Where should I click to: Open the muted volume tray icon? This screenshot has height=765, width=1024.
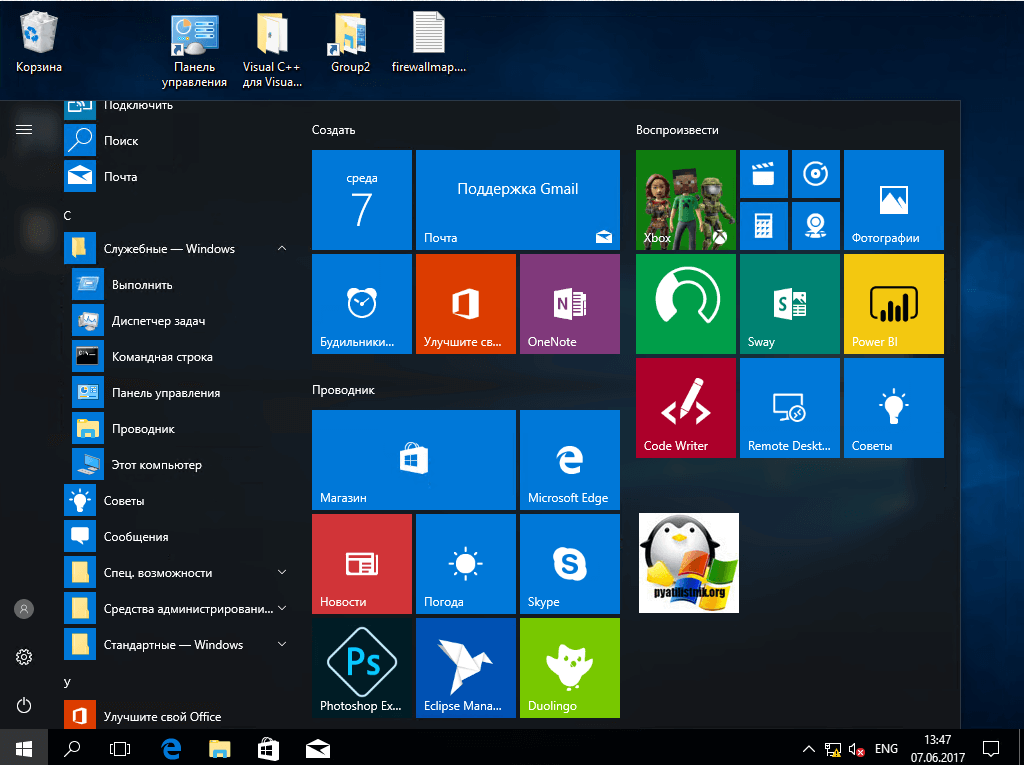tap(857, 750)
